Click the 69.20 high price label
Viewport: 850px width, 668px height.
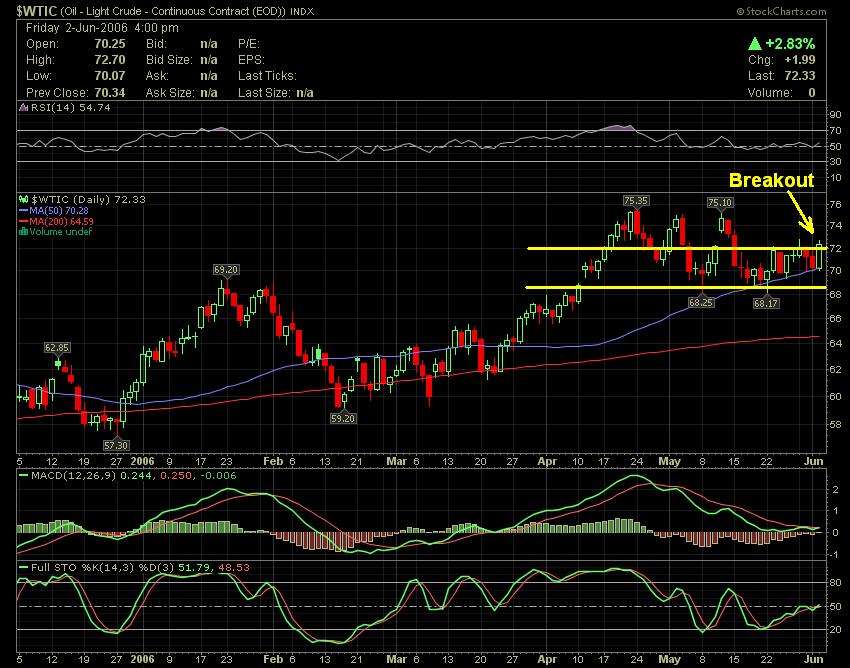pyautogui.click(x=226, y=269)
